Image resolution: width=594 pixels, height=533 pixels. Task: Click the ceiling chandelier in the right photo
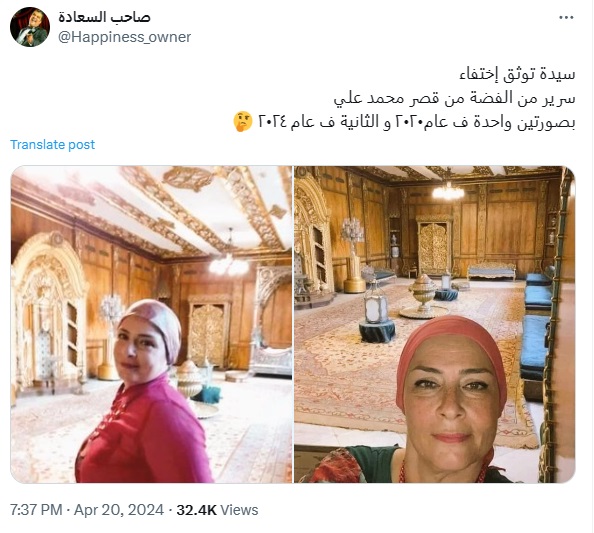pyautogui.click(x=449, y=191)
